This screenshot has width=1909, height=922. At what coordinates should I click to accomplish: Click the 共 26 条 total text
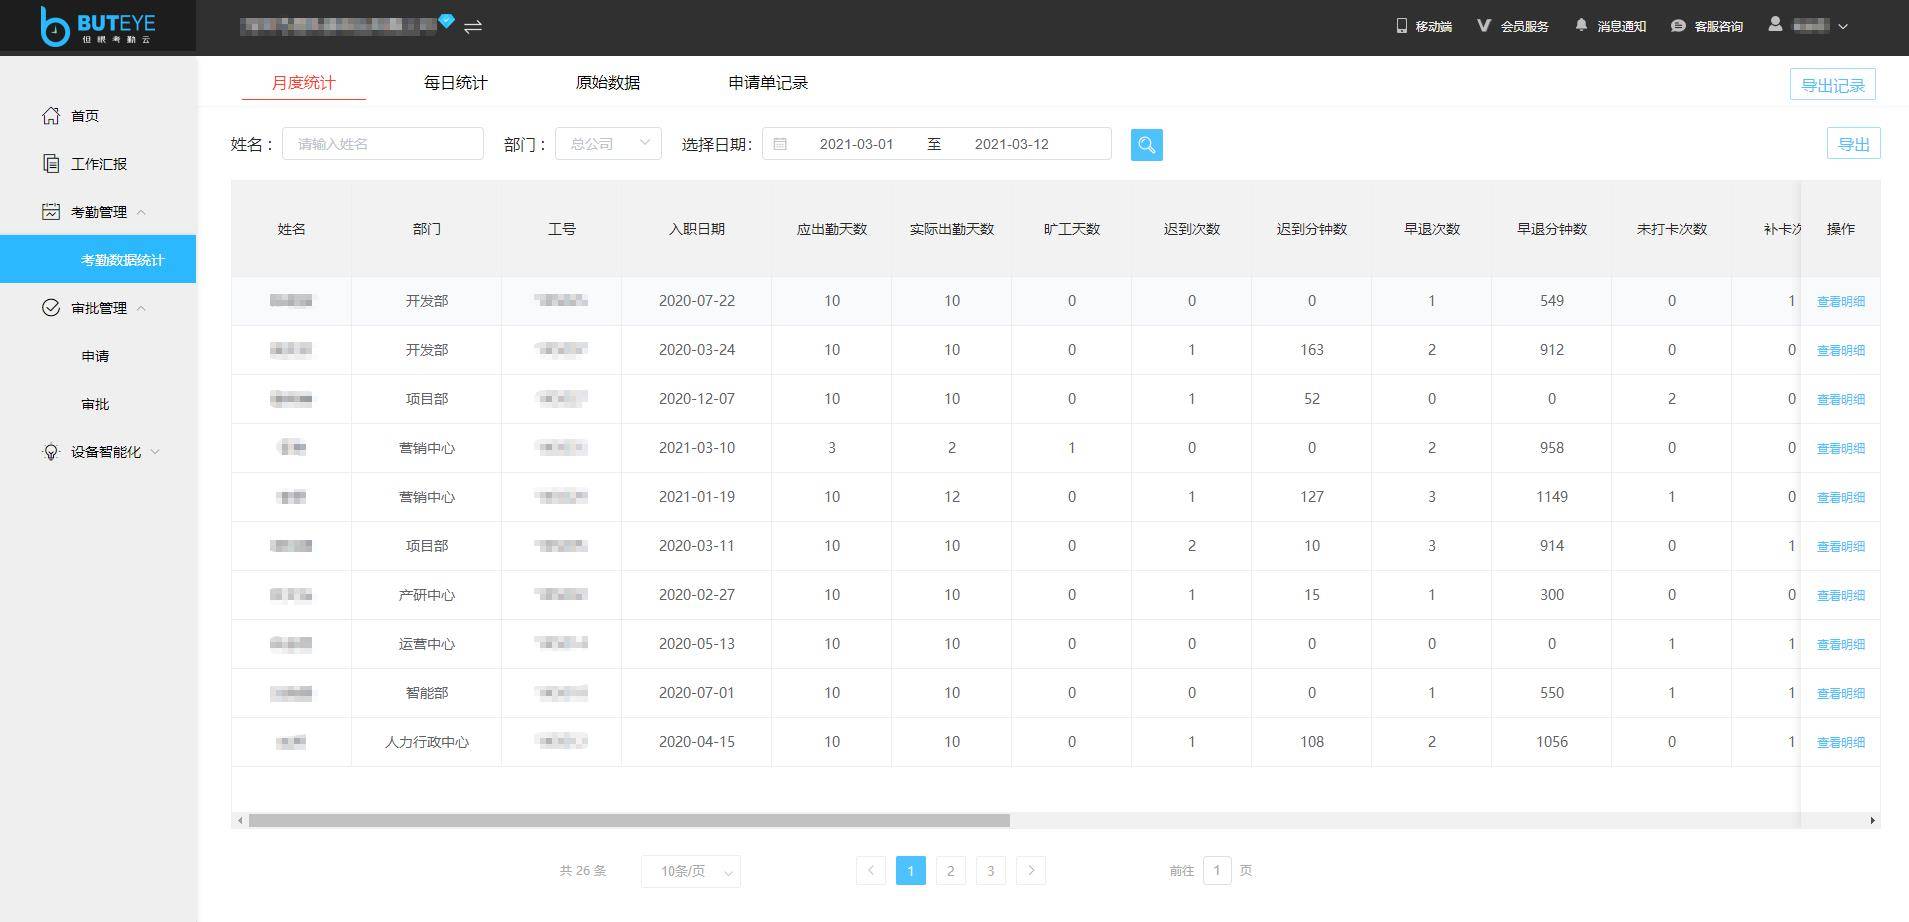pyautogui.click(x=583, y=871)
